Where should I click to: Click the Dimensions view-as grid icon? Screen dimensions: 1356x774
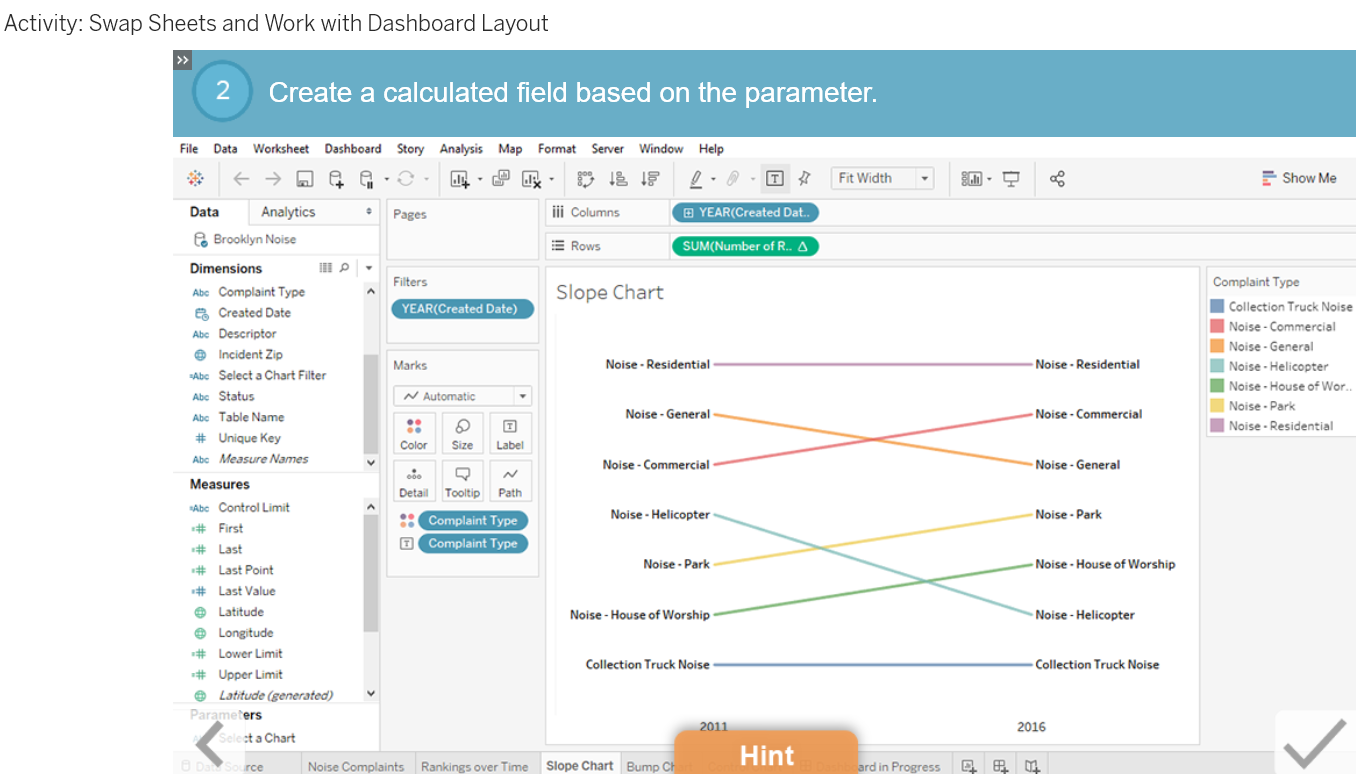[325, 268]
